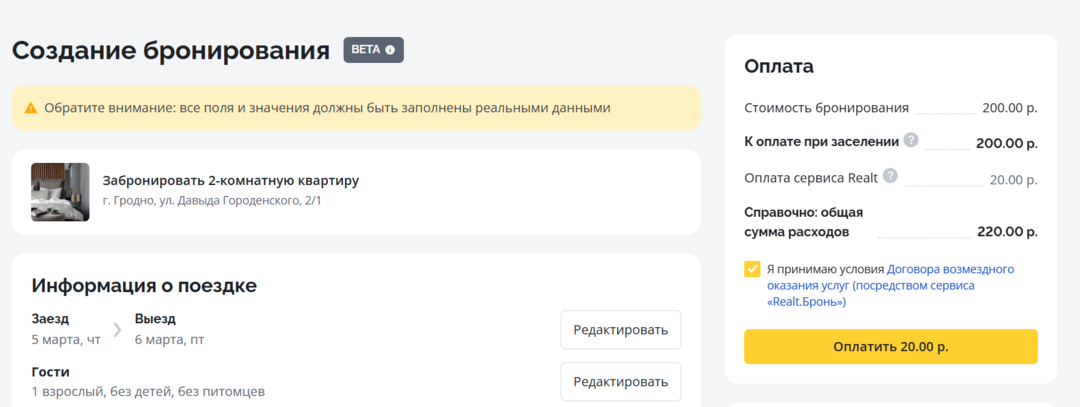Toggle the "Я принимаю условия" checkbox

(x=752, y=269)
